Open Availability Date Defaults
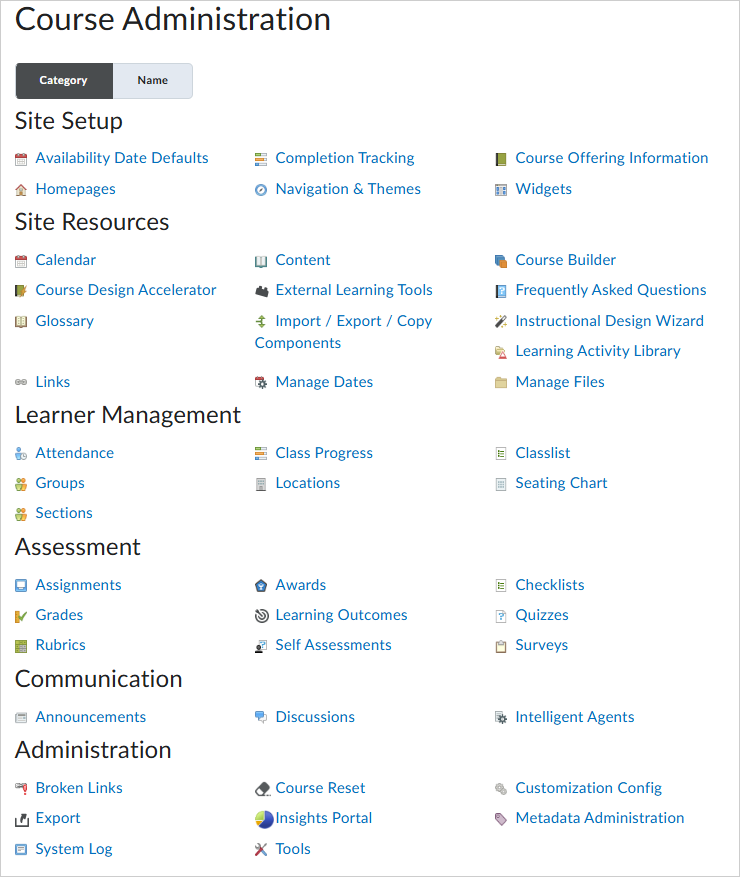The height and width of the screenshot is (877, 740). (121, 158)
